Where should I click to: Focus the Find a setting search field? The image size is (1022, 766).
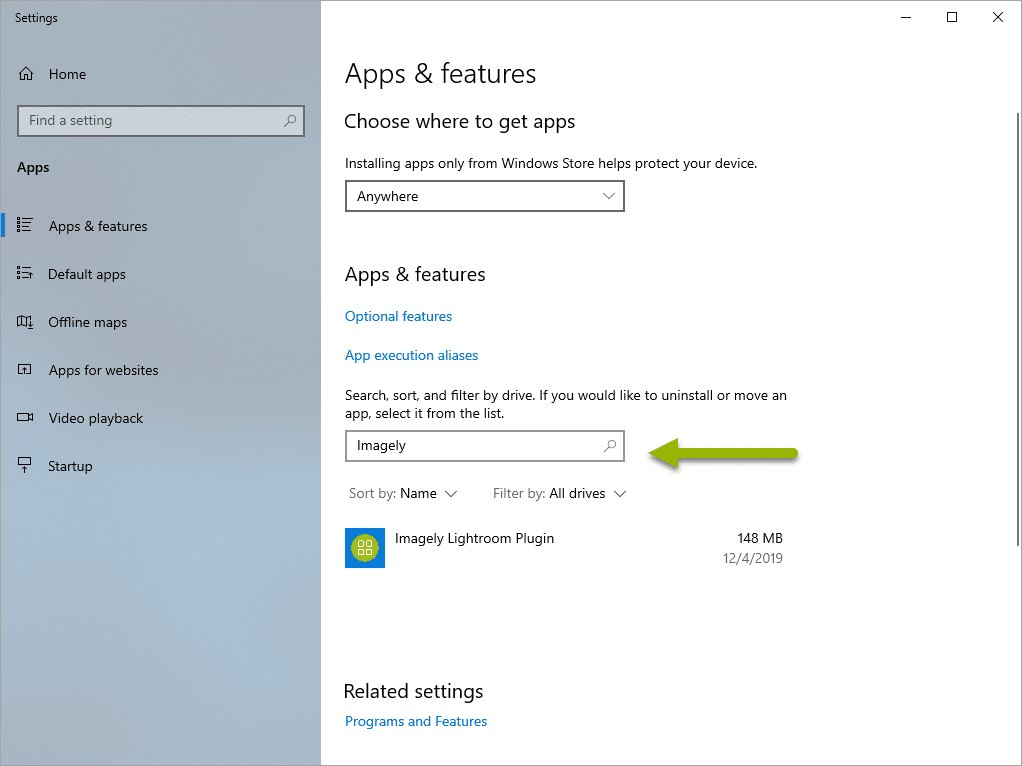(161, 121)
